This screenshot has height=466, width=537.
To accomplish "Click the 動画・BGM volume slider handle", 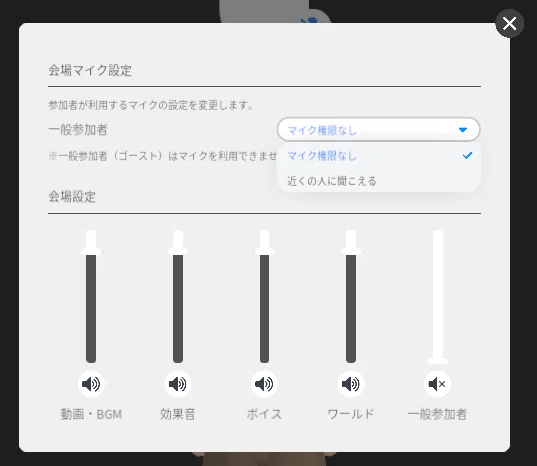I will [x=91, y=252].
